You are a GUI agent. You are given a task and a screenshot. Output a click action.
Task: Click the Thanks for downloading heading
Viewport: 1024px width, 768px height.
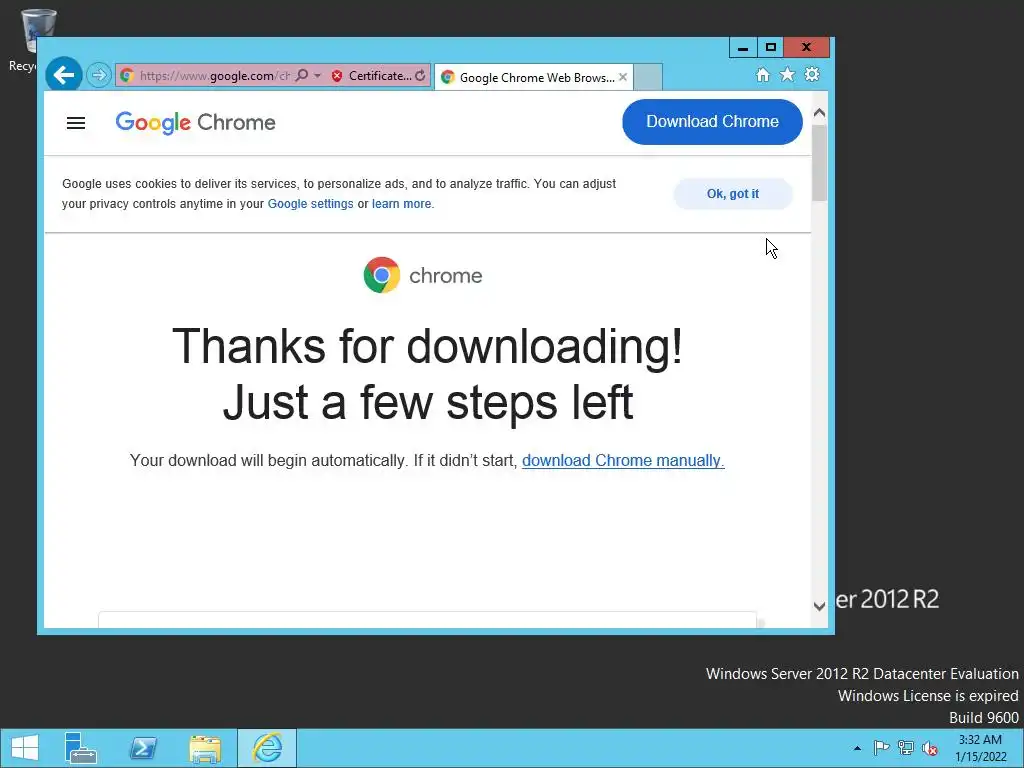tap(428, 374)
